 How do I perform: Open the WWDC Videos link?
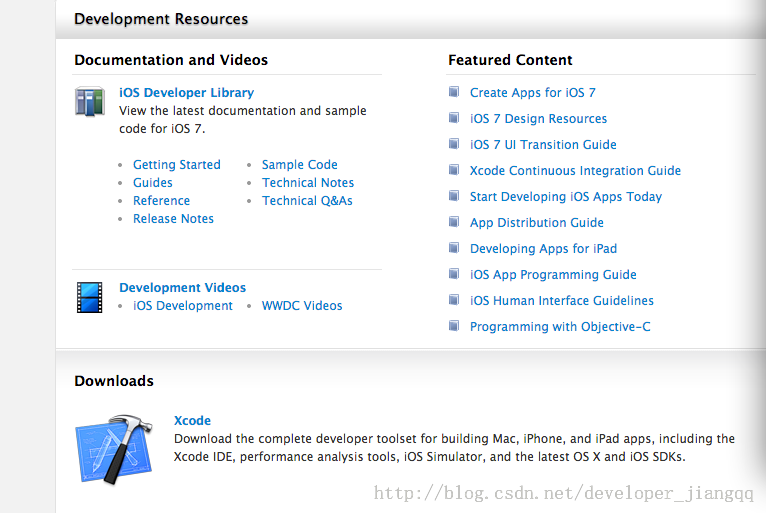301,306
